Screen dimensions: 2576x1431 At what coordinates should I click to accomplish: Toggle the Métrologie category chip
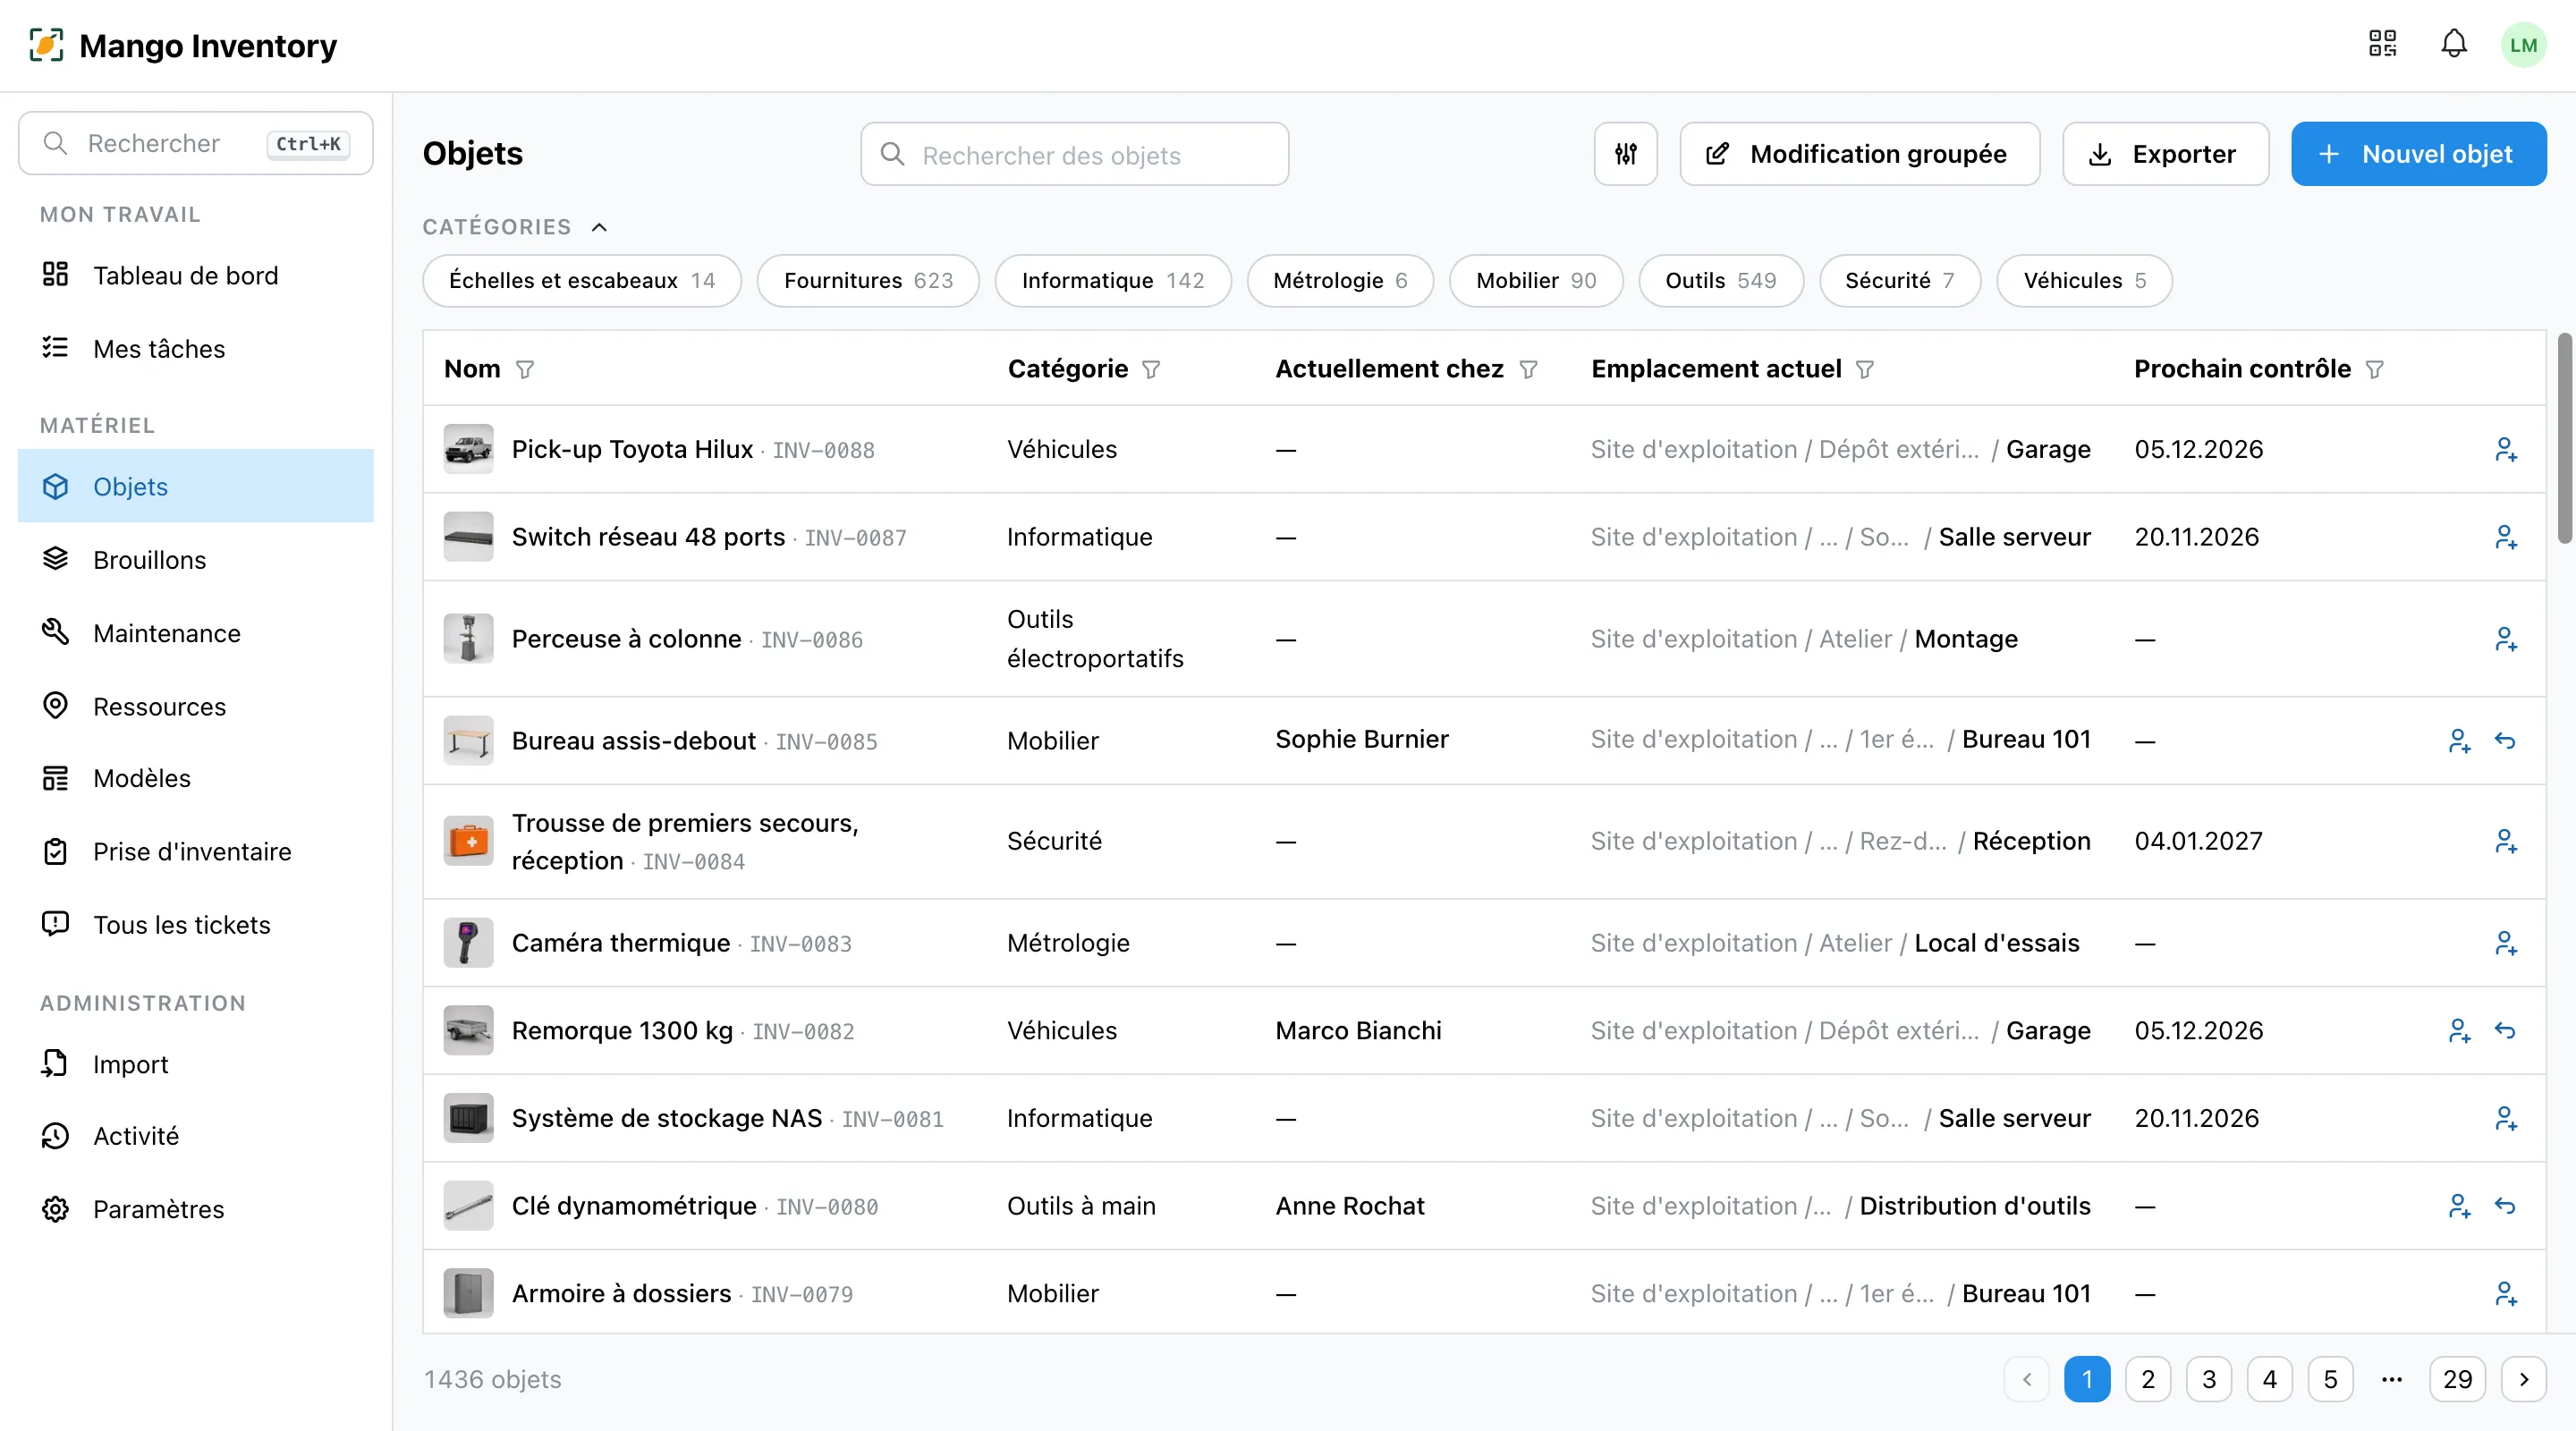[1339, 281]
